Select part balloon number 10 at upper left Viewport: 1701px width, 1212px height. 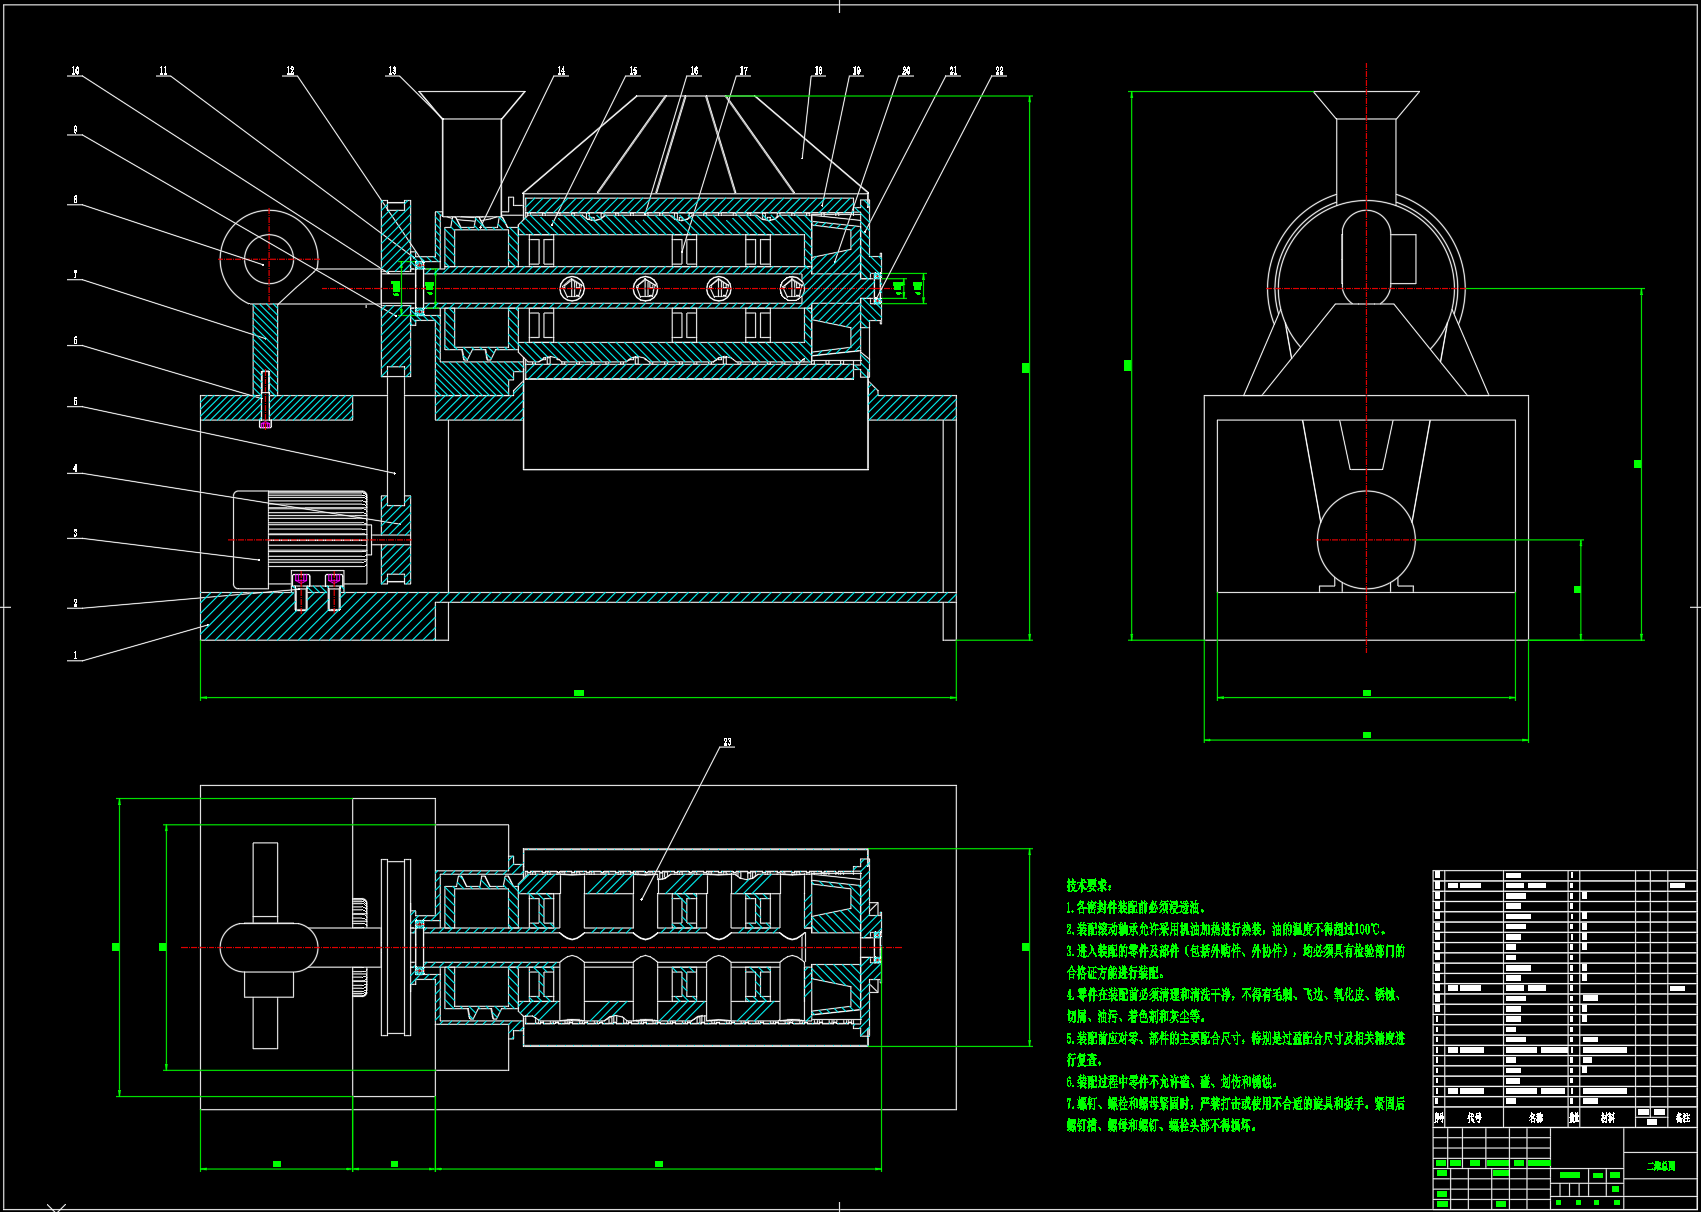click(x=75, y=70)
